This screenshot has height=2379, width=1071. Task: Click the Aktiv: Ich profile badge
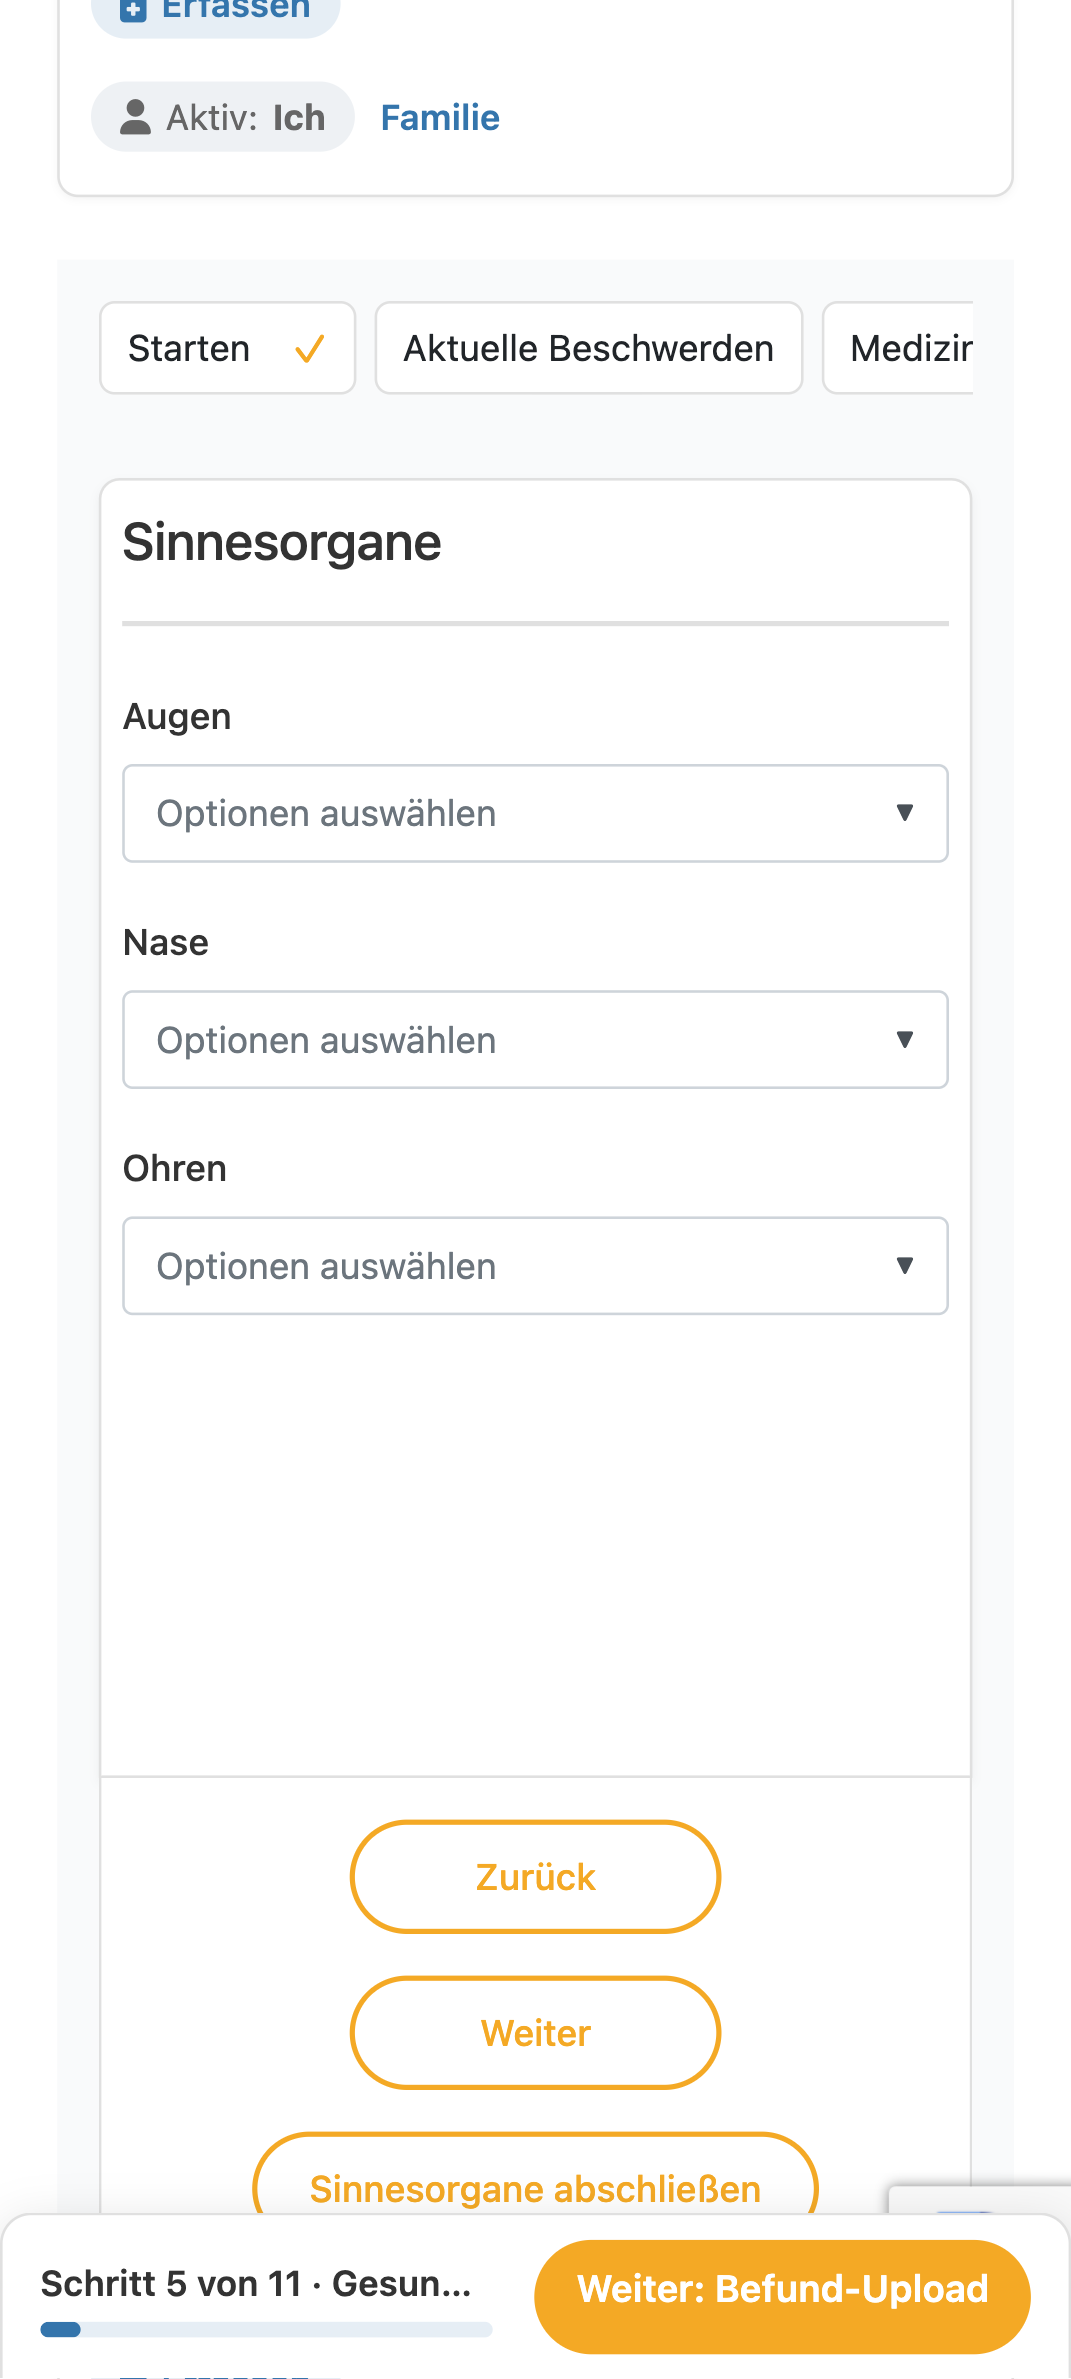223,117
